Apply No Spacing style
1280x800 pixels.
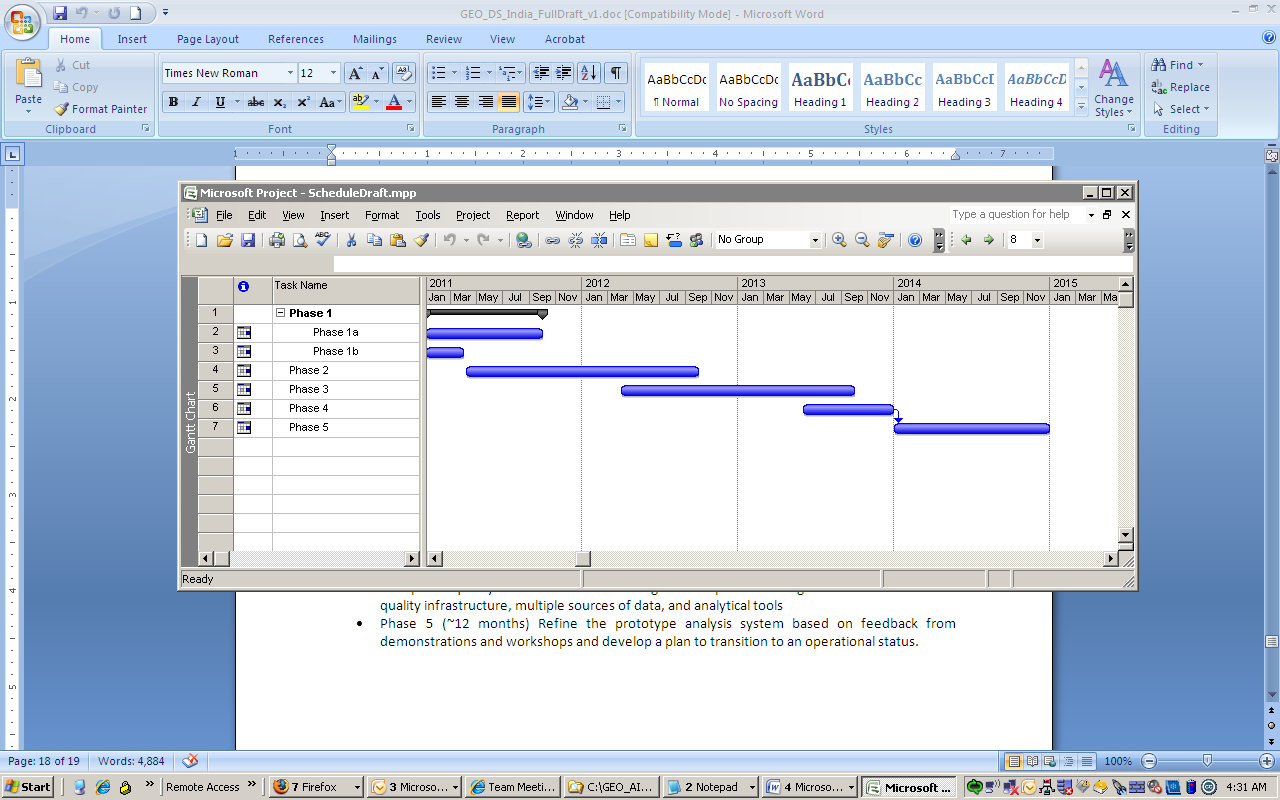(749, 88)
